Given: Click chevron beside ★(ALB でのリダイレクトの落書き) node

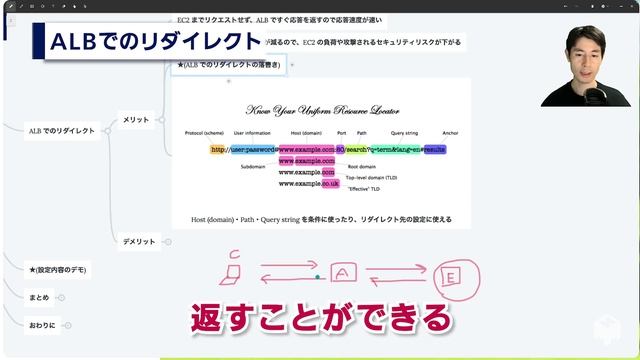Looking at the screenshot, I should 292,64.
